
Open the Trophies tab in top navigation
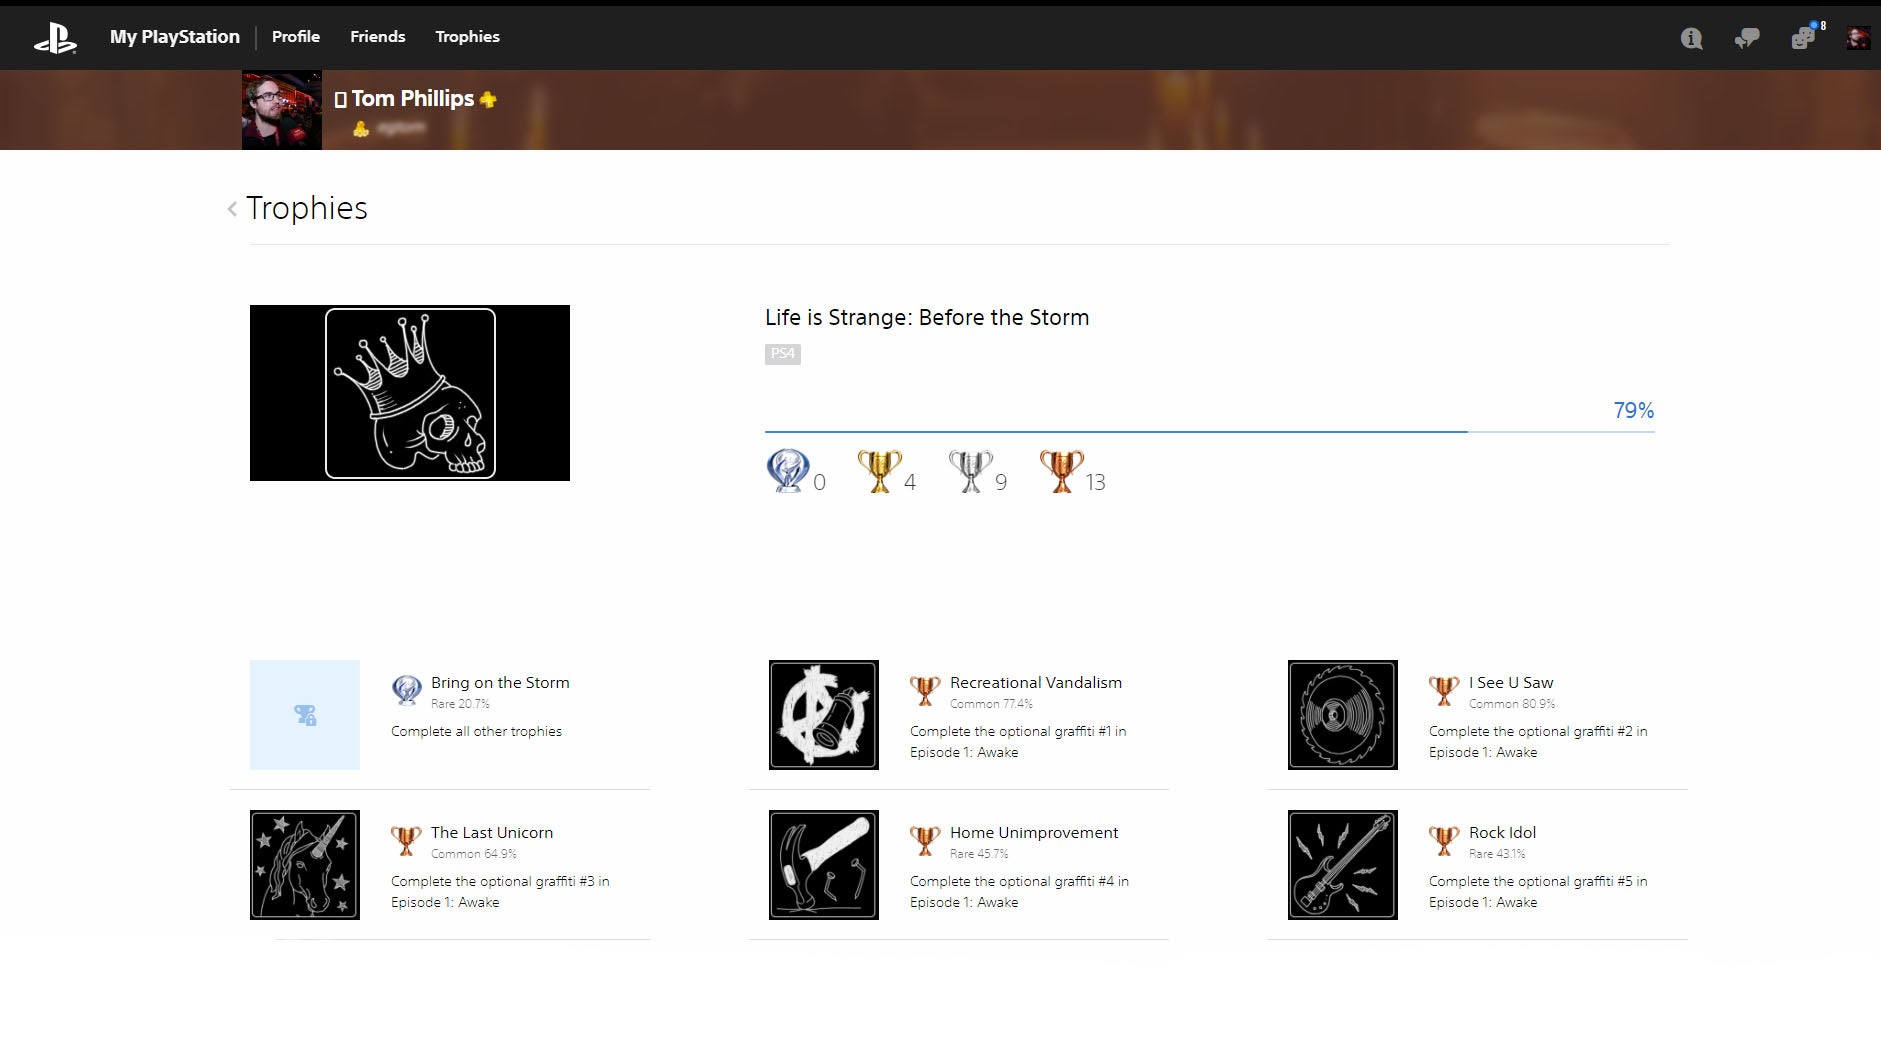467,37
